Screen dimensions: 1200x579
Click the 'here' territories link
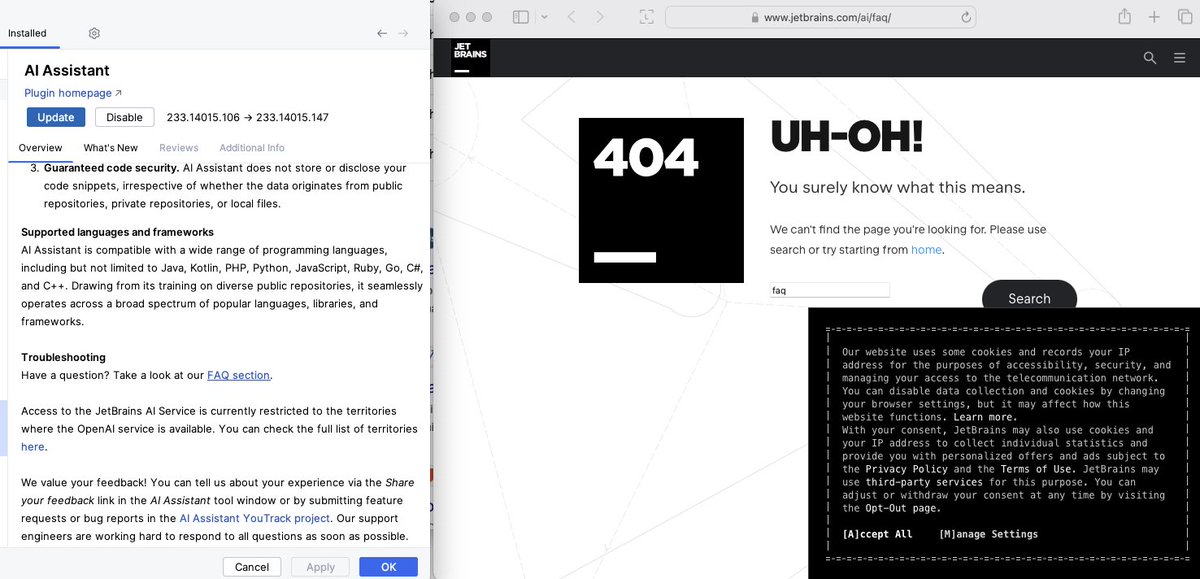click(33, 447)
